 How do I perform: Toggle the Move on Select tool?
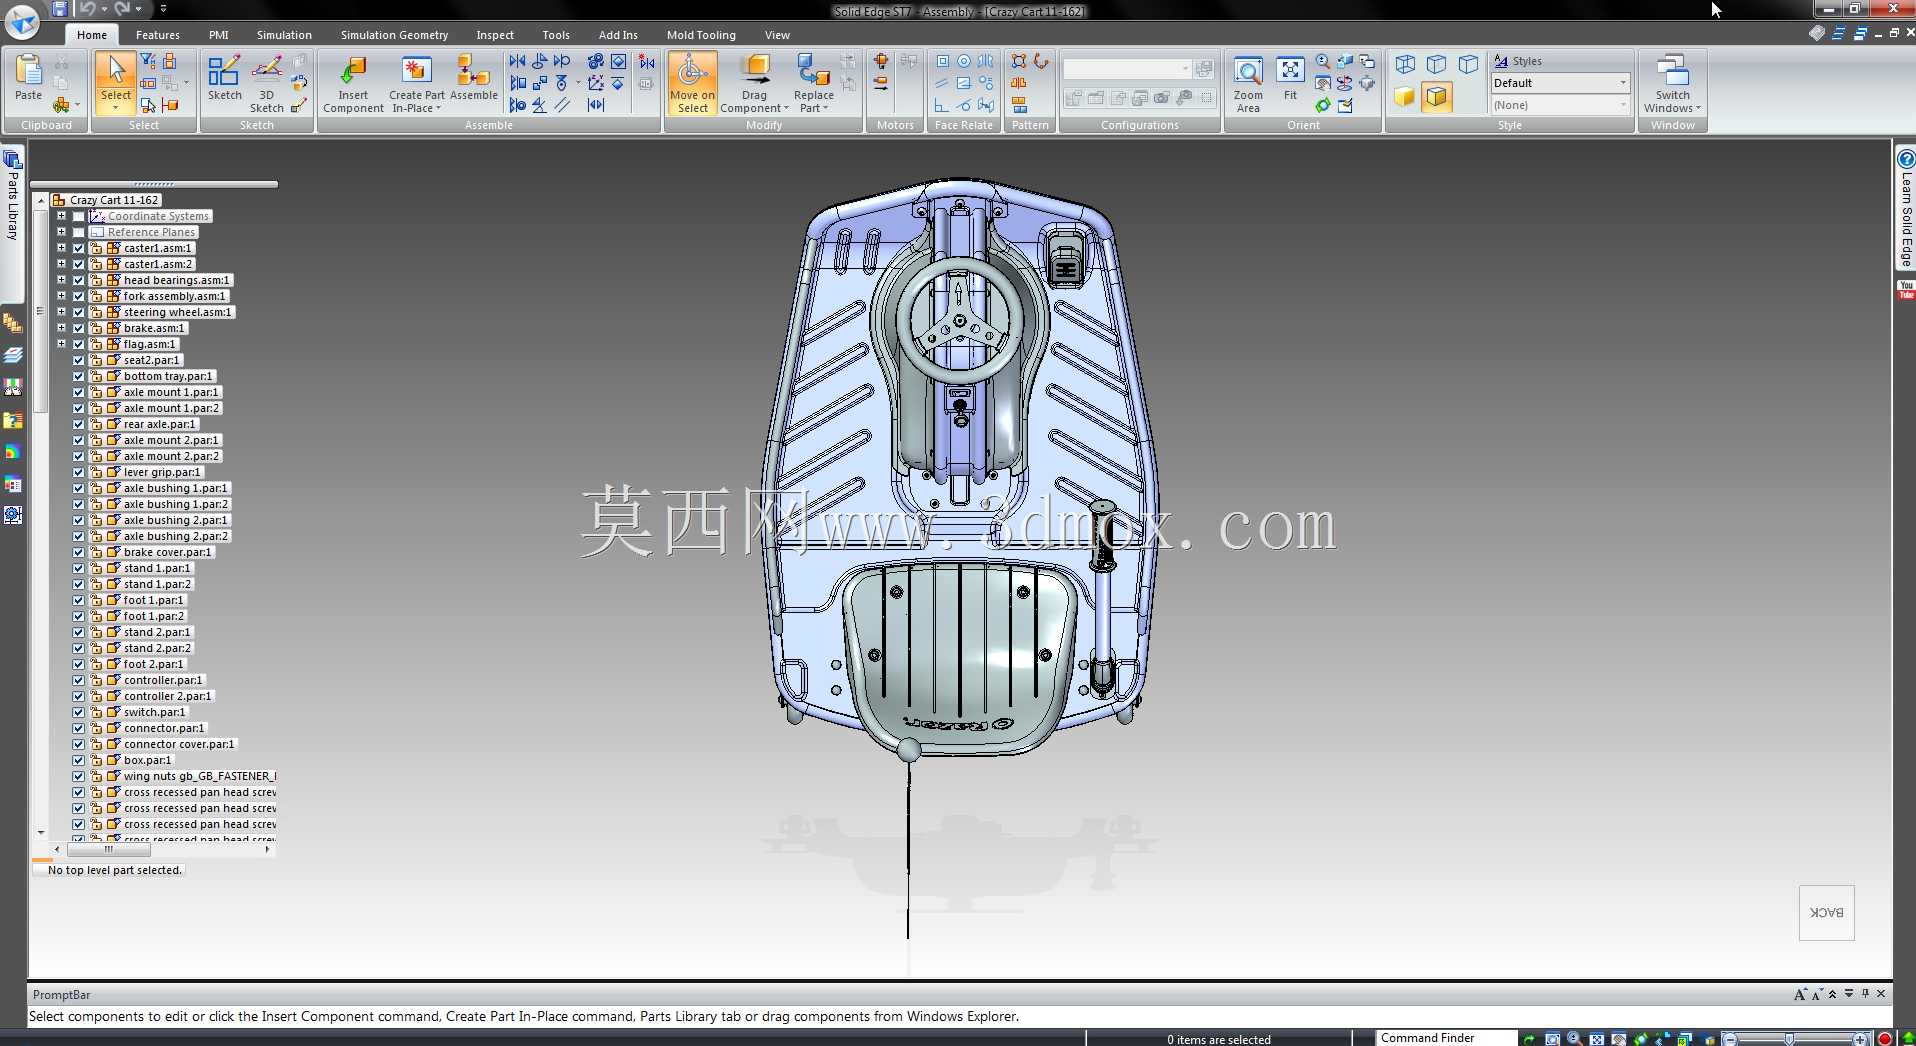(x=692, y=84)
